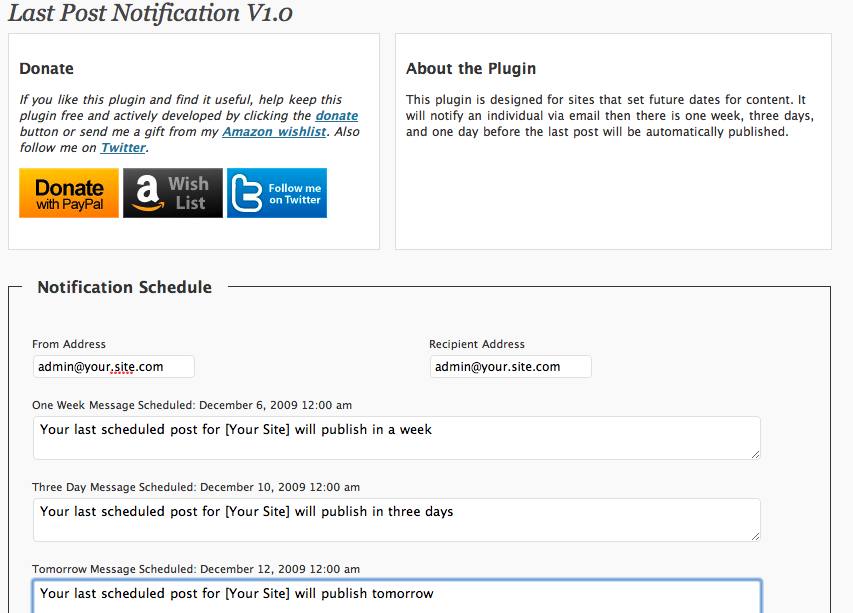Click the About the Plugin heading
This screenshot has width=853, height=613.
(x=471, y=69)
